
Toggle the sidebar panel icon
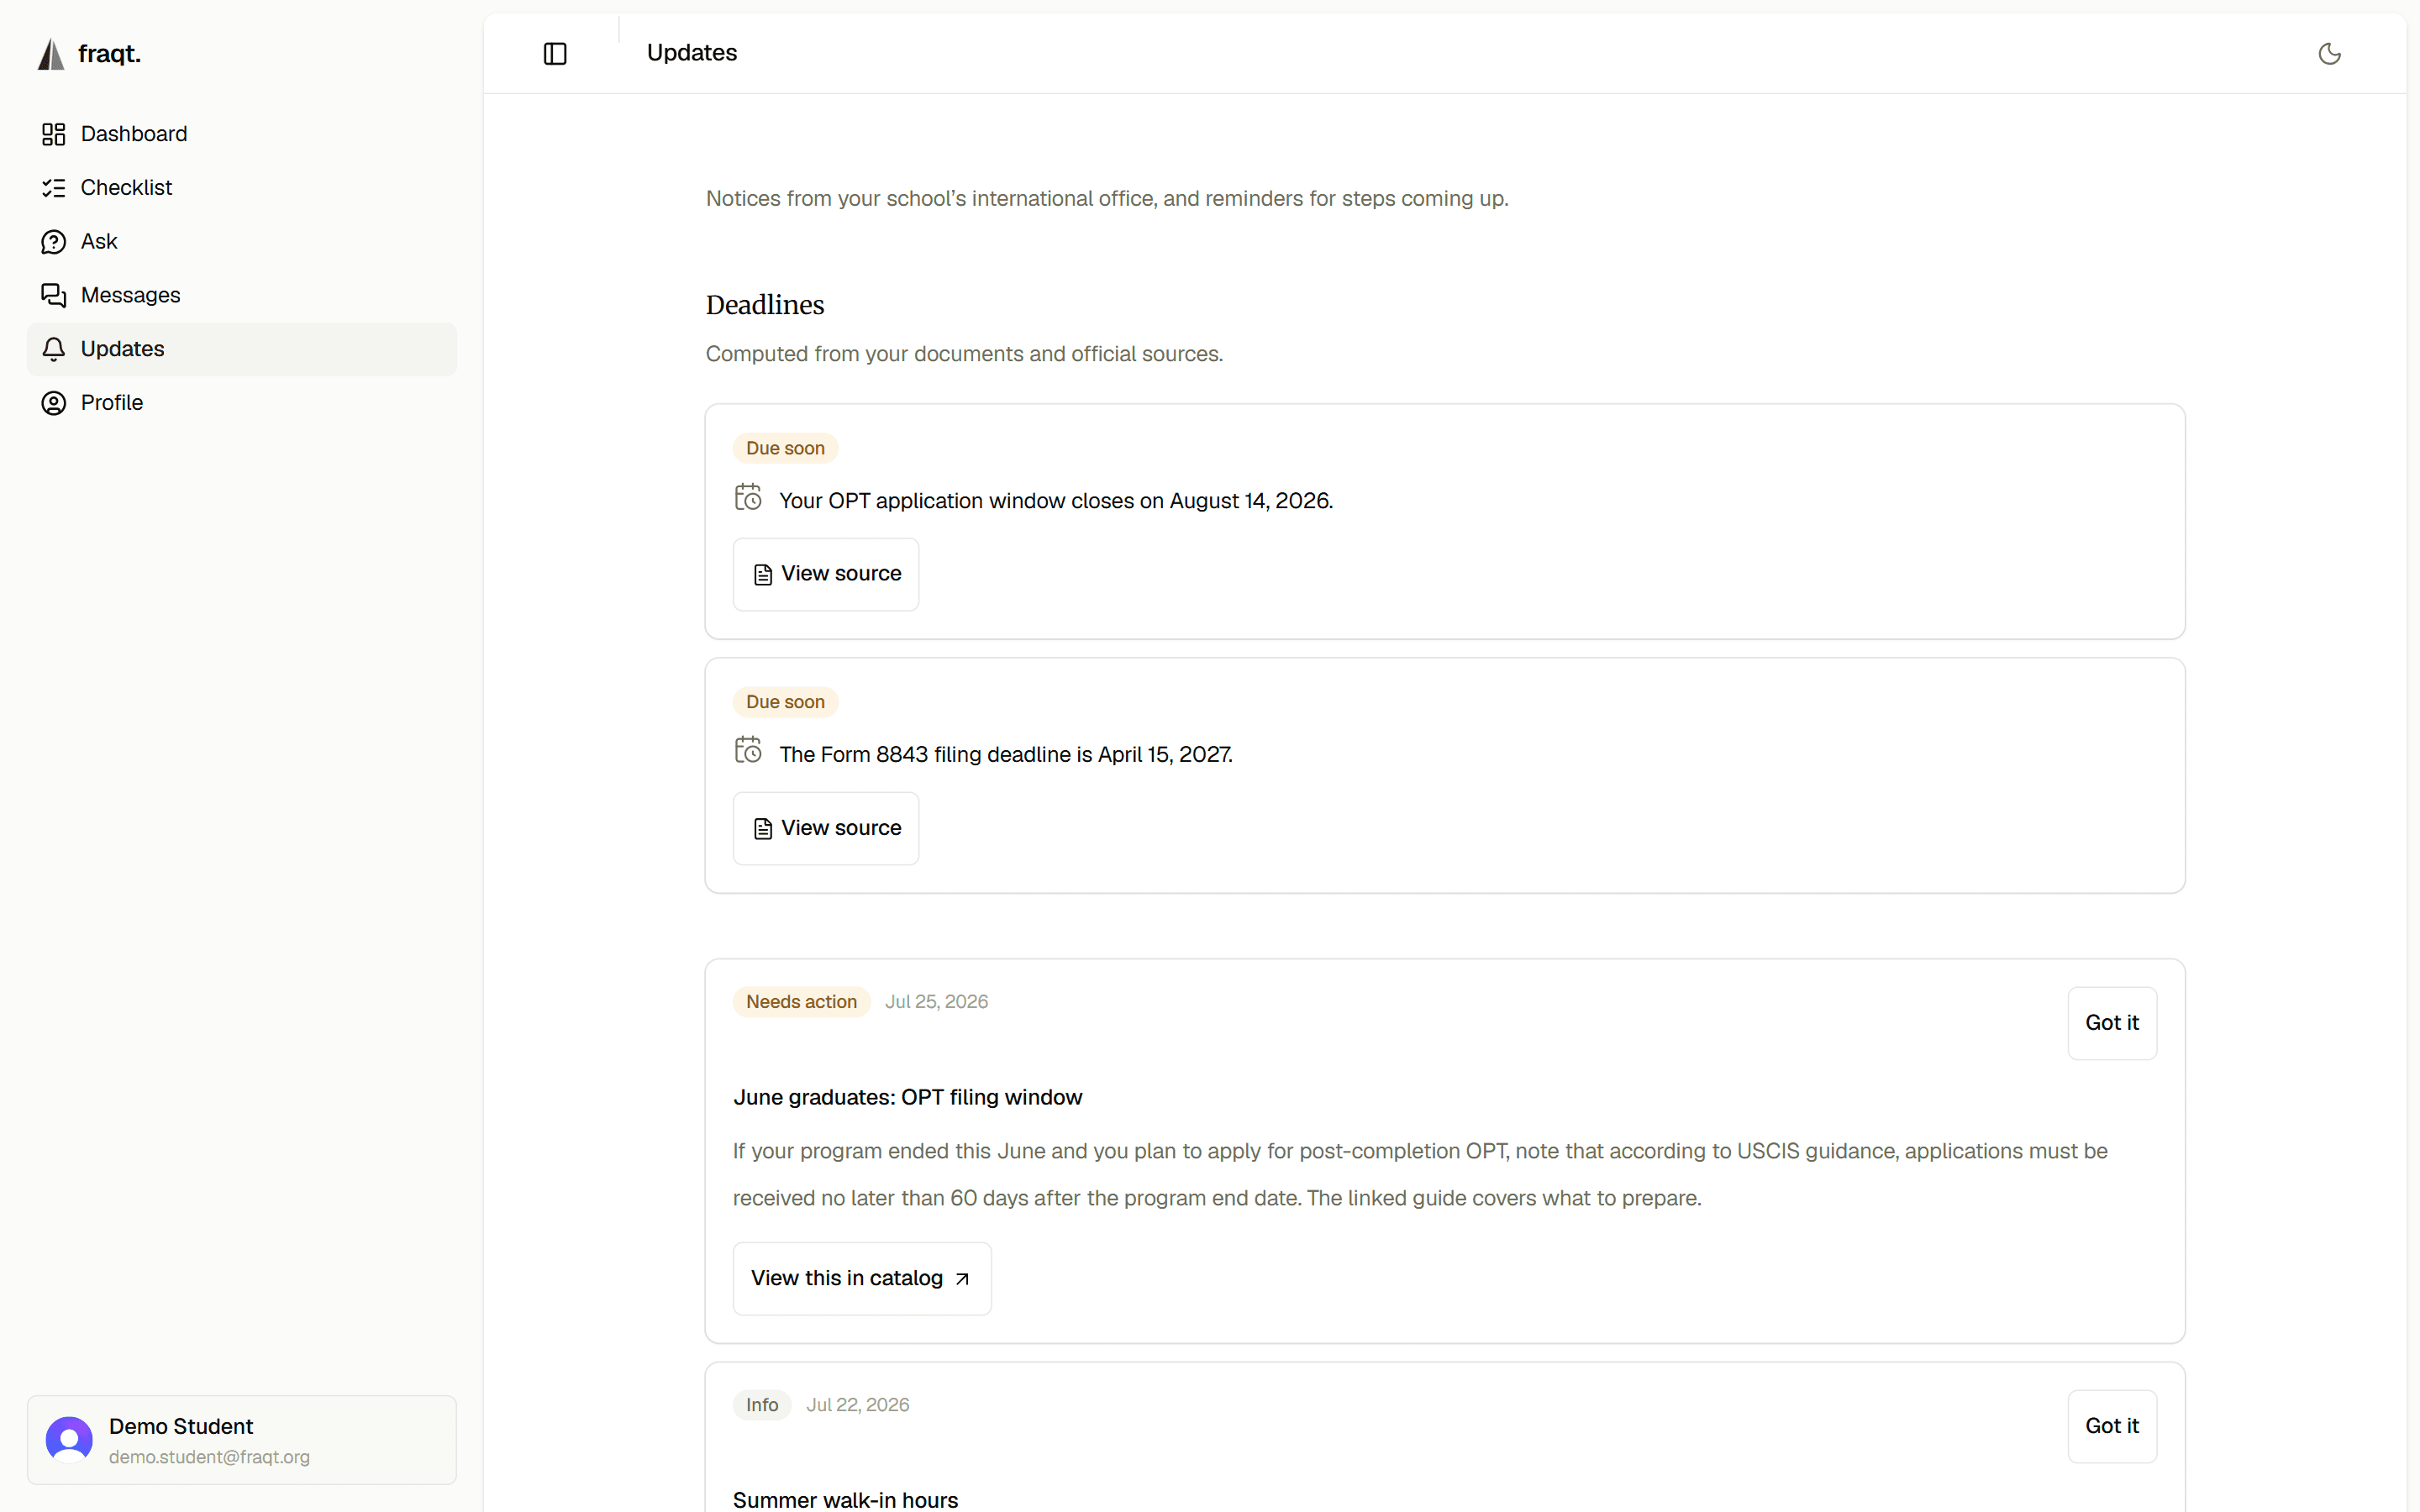point(555,54)
